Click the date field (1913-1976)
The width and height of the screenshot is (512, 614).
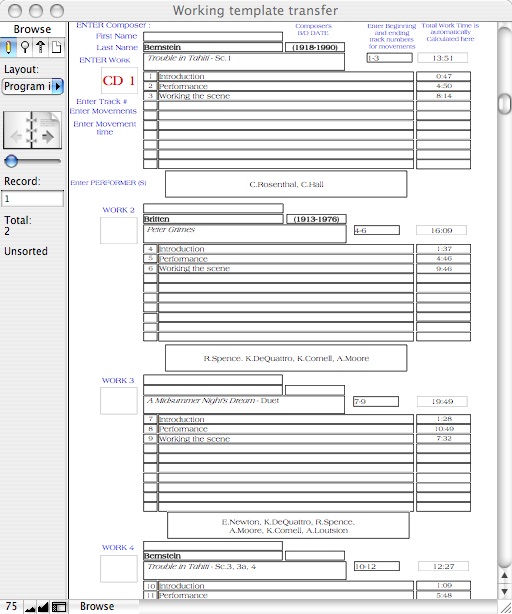coord(316,219)
